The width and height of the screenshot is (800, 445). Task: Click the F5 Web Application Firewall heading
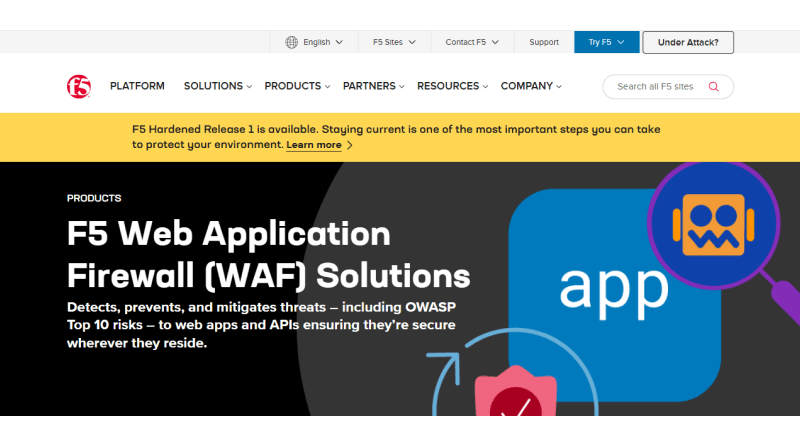point(268,255)
